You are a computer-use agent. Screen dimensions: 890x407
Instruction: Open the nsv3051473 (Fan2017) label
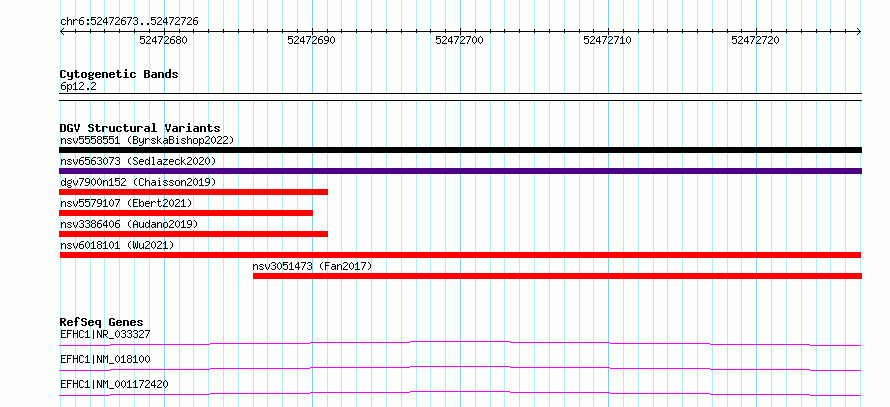click(x=312, y=266)
